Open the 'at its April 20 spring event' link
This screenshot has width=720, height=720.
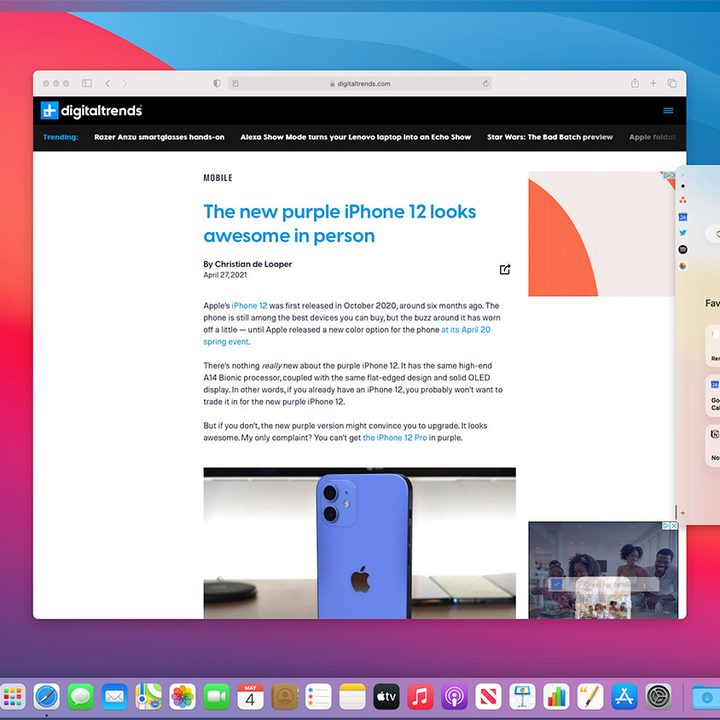coord(347,336)
